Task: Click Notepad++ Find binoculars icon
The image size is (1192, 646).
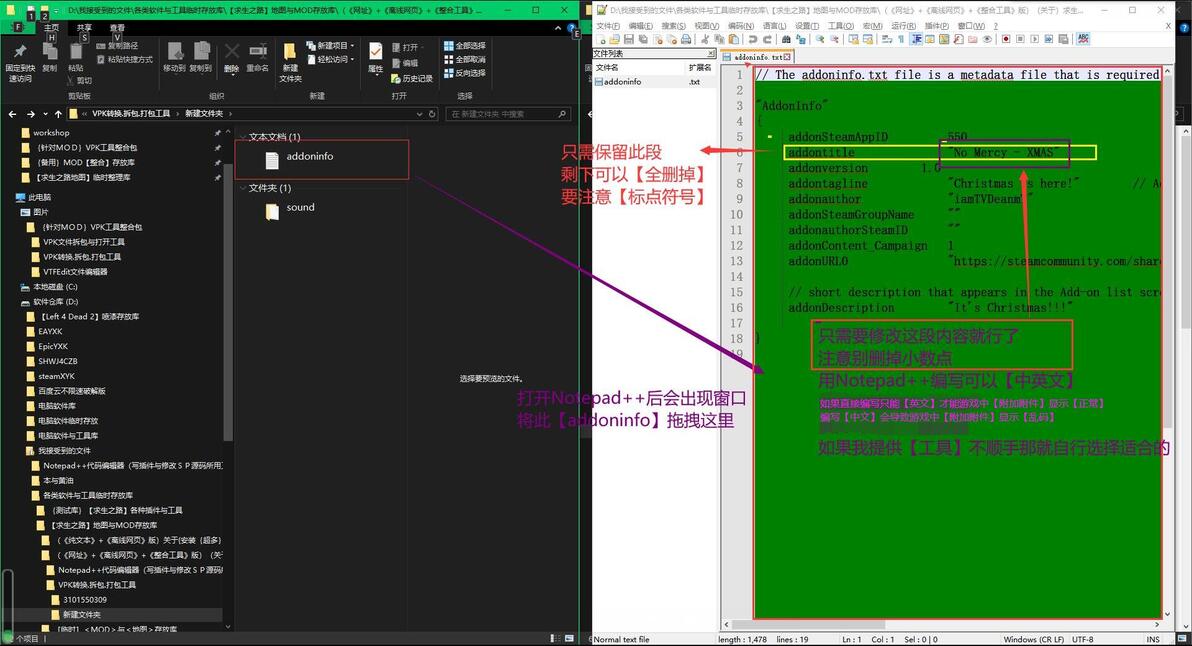Action: pos(786,40)
